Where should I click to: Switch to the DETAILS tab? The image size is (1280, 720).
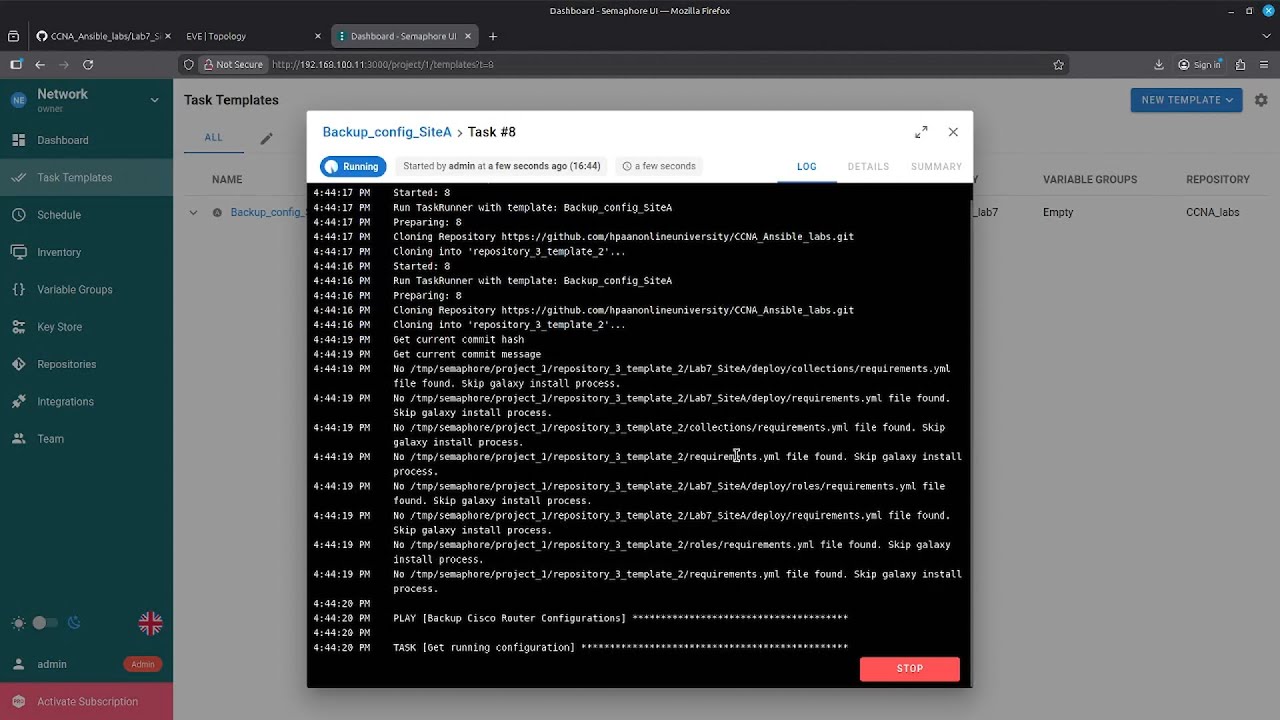[868, 167]
